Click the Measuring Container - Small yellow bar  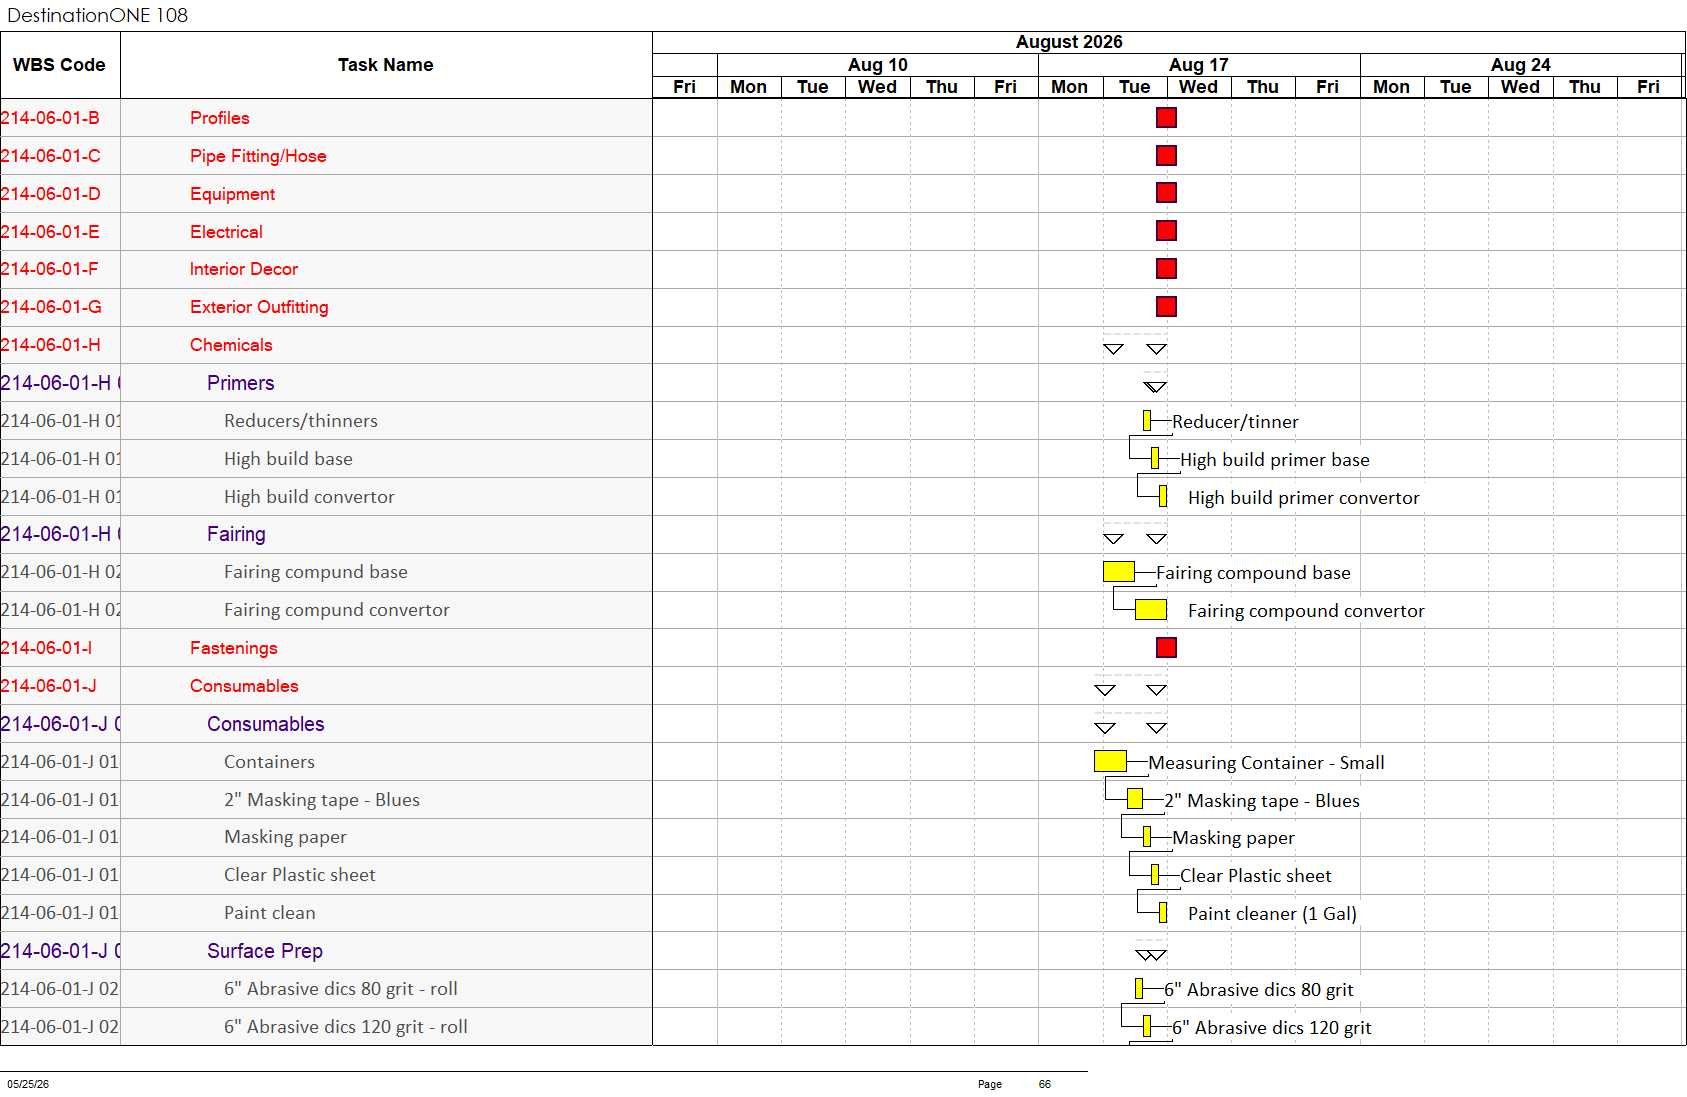click(1110, 761)
